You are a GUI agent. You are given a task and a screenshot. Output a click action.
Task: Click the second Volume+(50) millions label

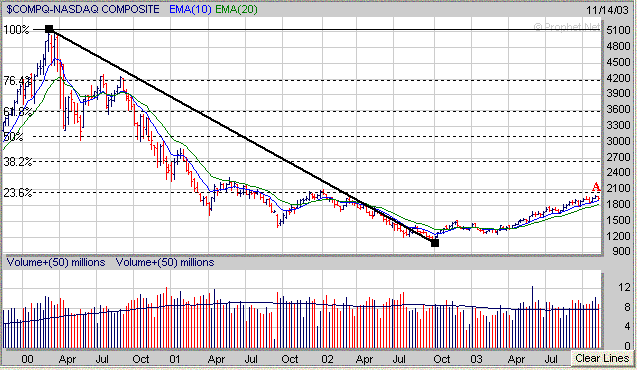(x=165, y=262)
